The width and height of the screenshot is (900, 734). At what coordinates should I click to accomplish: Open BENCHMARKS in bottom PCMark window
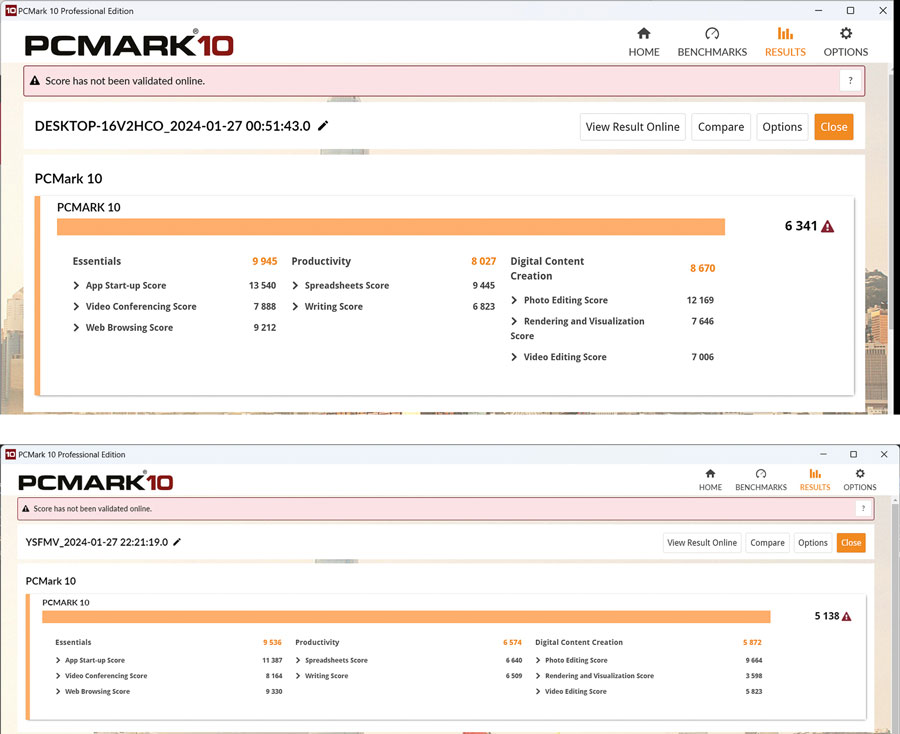point(761,480)
